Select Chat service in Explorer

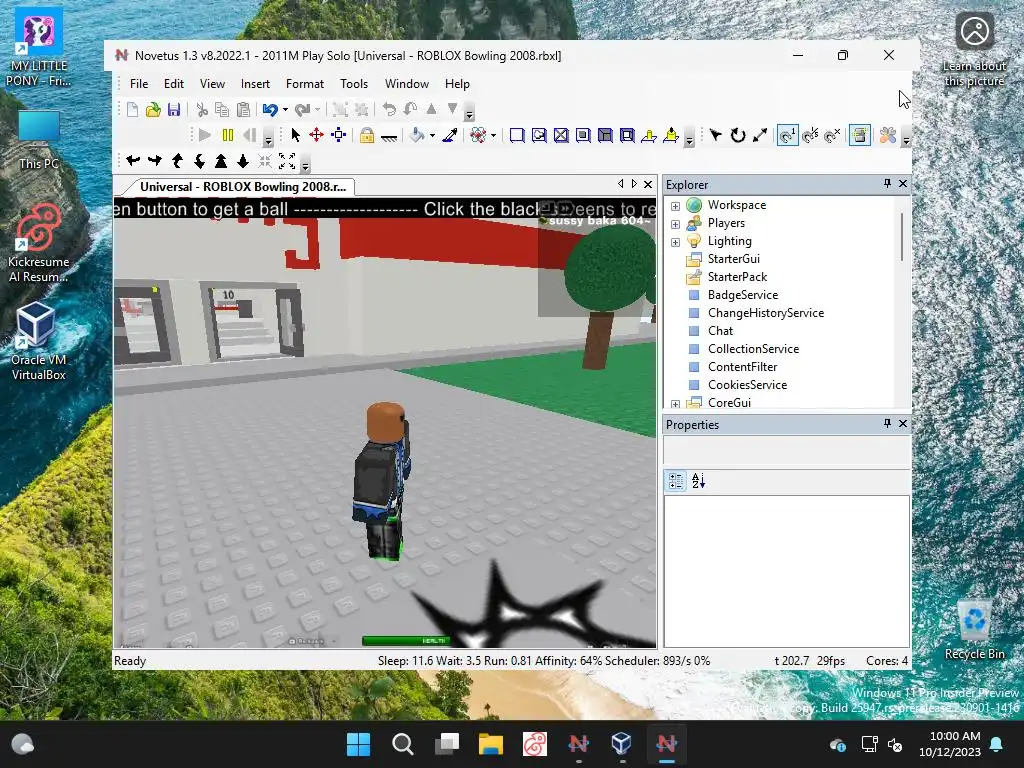point(720,330)
